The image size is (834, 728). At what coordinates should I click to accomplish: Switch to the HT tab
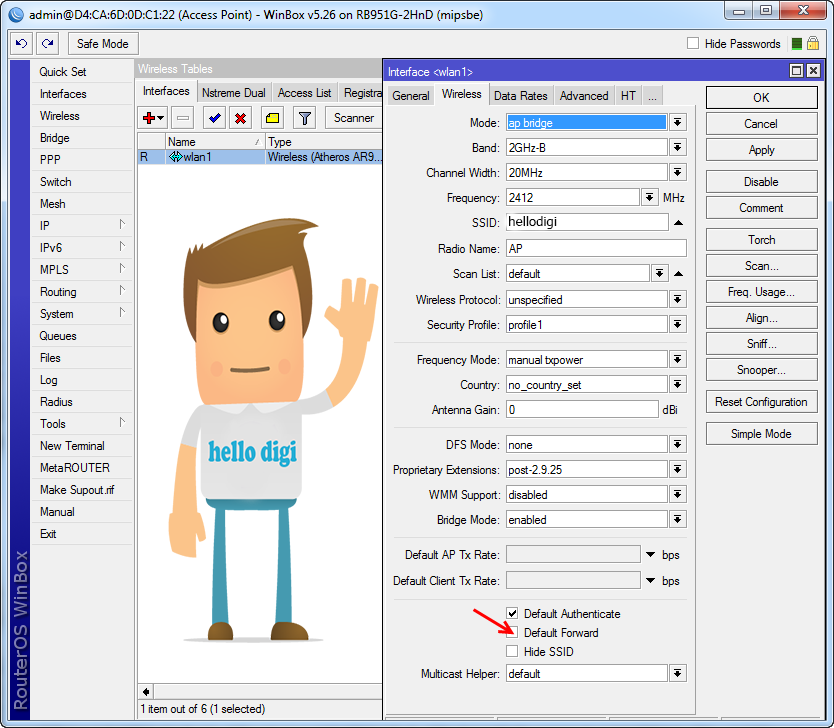pos(628,96)
